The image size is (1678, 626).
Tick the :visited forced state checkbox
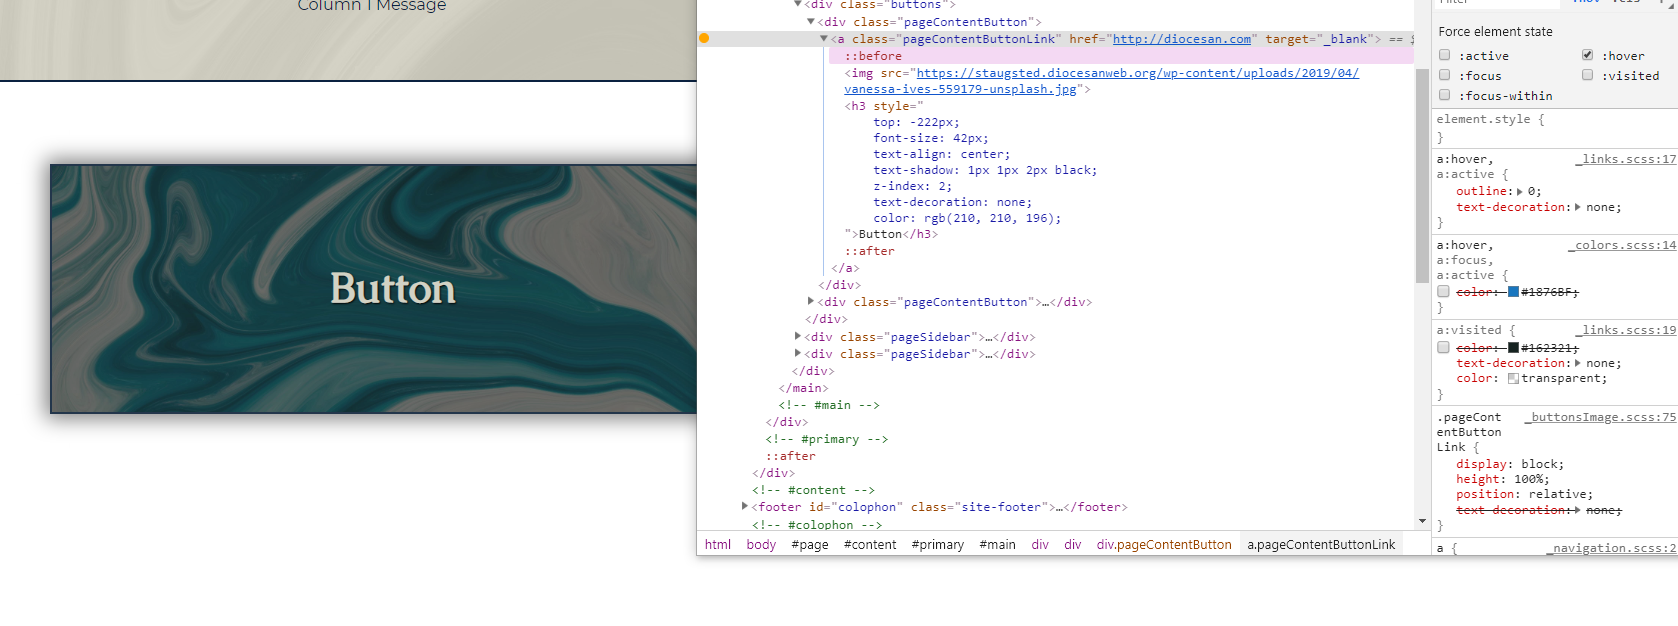pos(1587,75)
